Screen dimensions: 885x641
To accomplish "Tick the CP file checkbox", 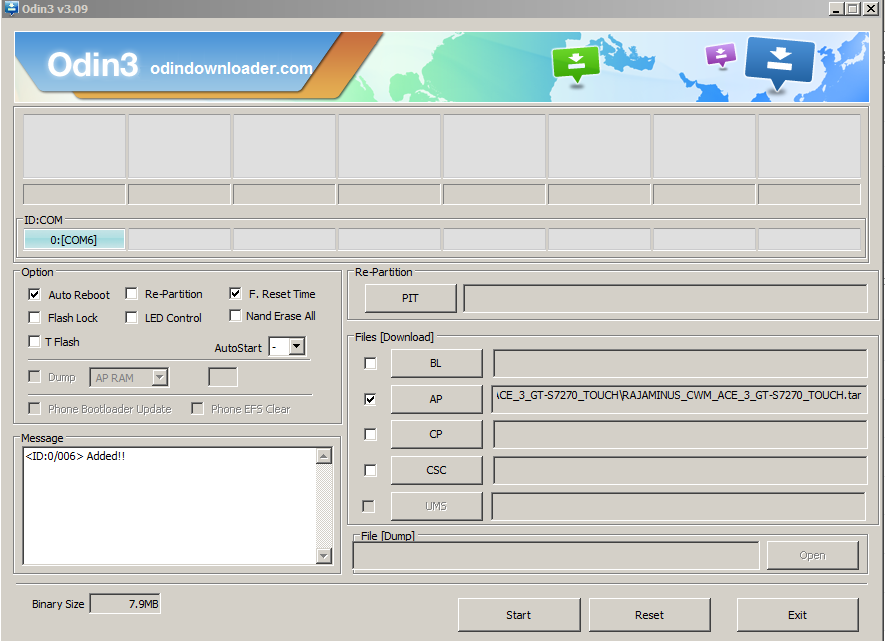I will pyautogui.click(x=370, y=434).
